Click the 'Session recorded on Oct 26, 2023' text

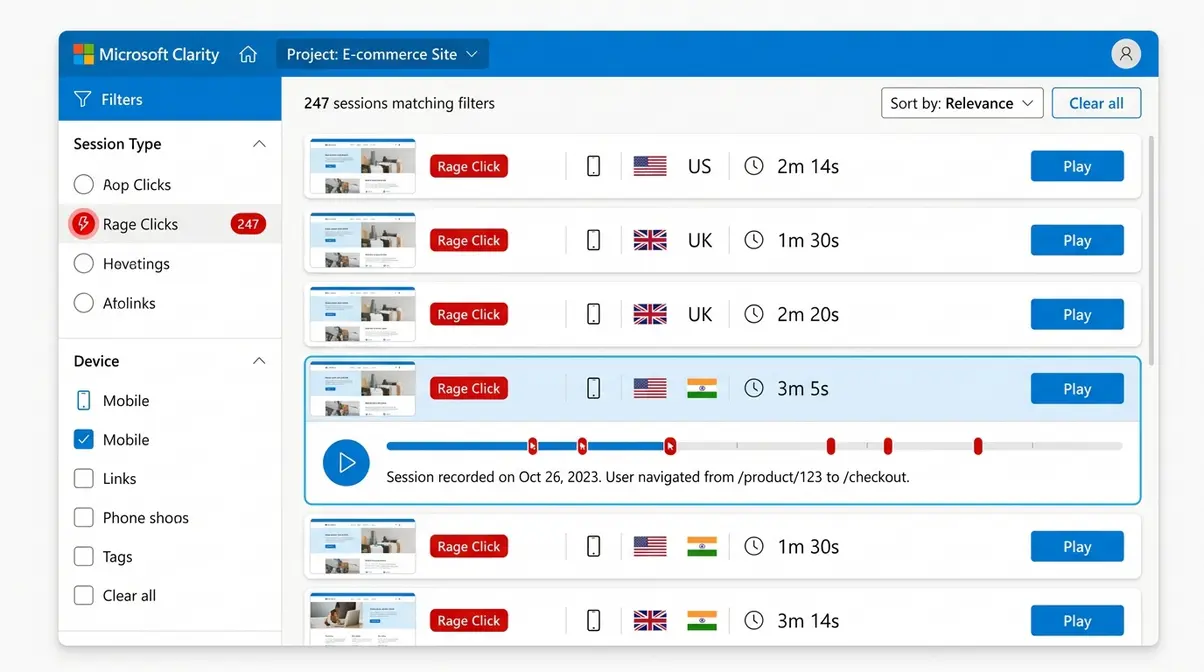[x=494, y=477]
